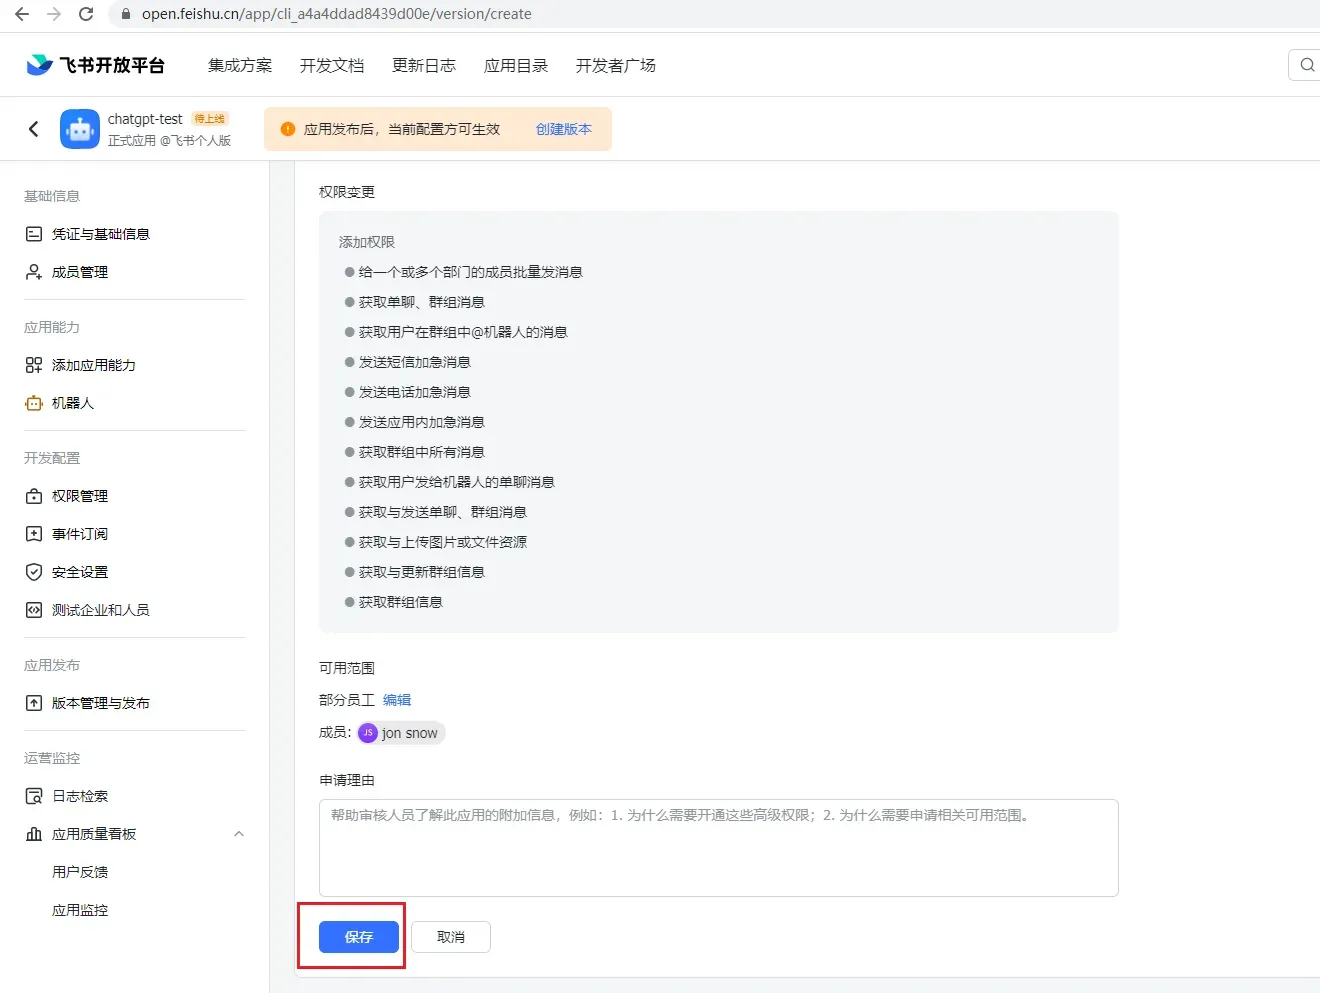1320x993 pixels.
Task: Click the 凭证与基础信息 sidebar icon
Action: pyautogui.click(x=34, y=234)
